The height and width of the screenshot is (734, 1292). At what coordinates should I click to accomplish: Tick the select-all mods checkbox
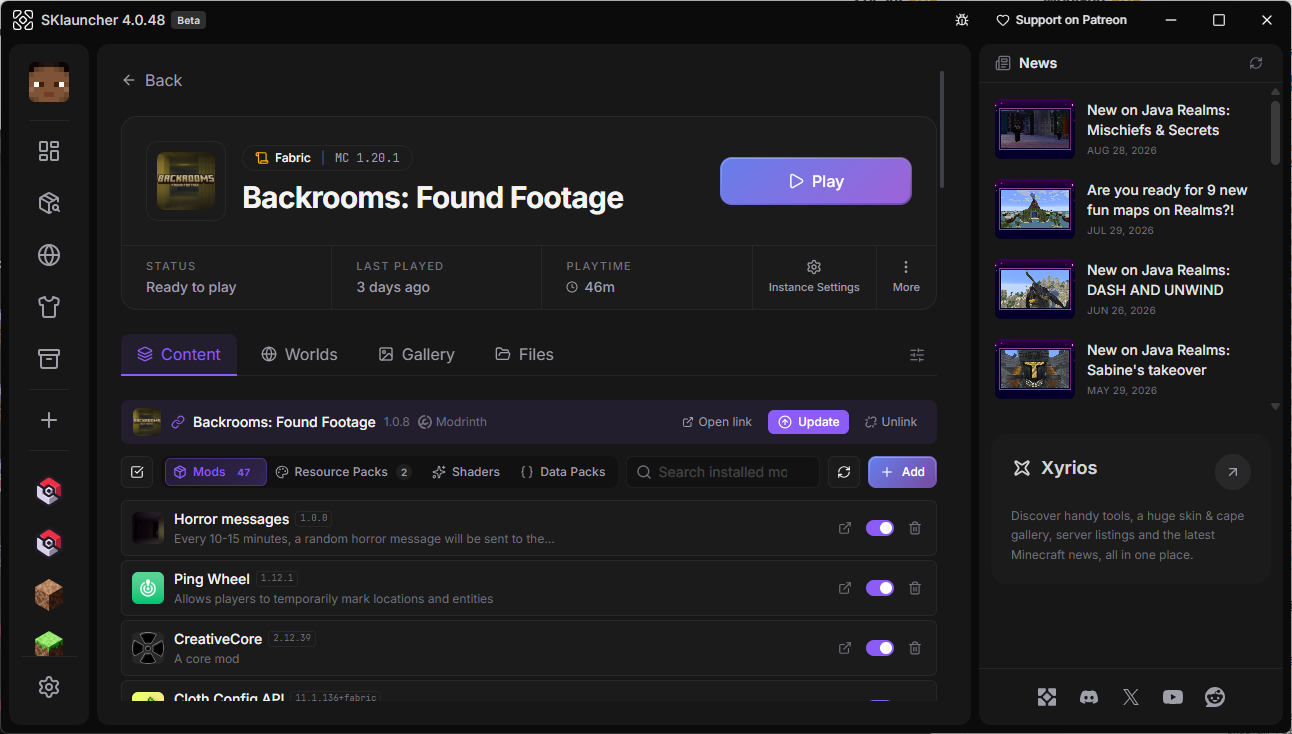(x=137, y=472)
